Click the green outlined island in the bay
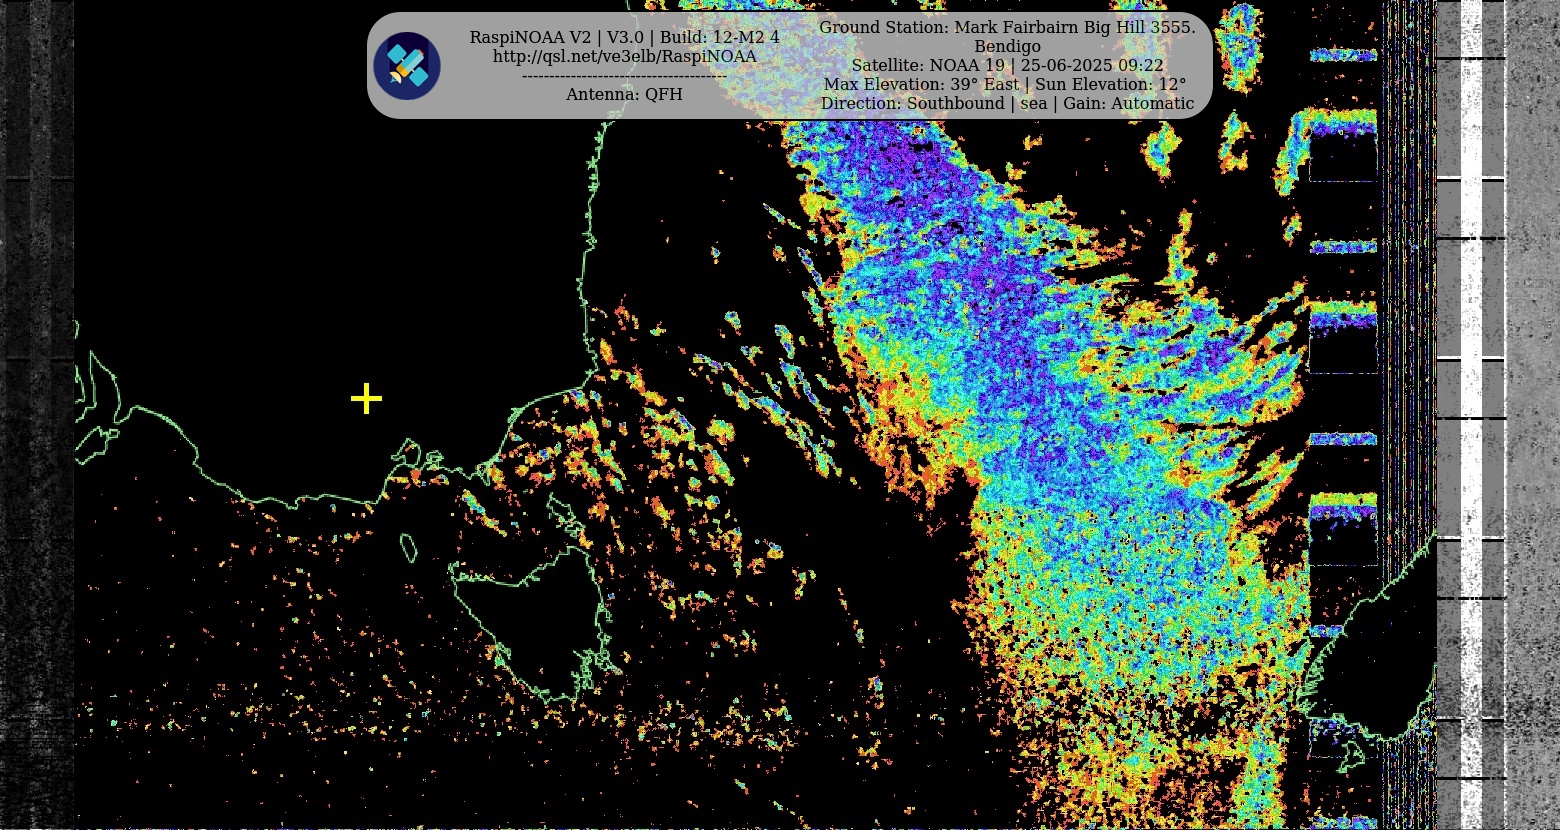1560x830 pixels. click(x=408, y=547)
